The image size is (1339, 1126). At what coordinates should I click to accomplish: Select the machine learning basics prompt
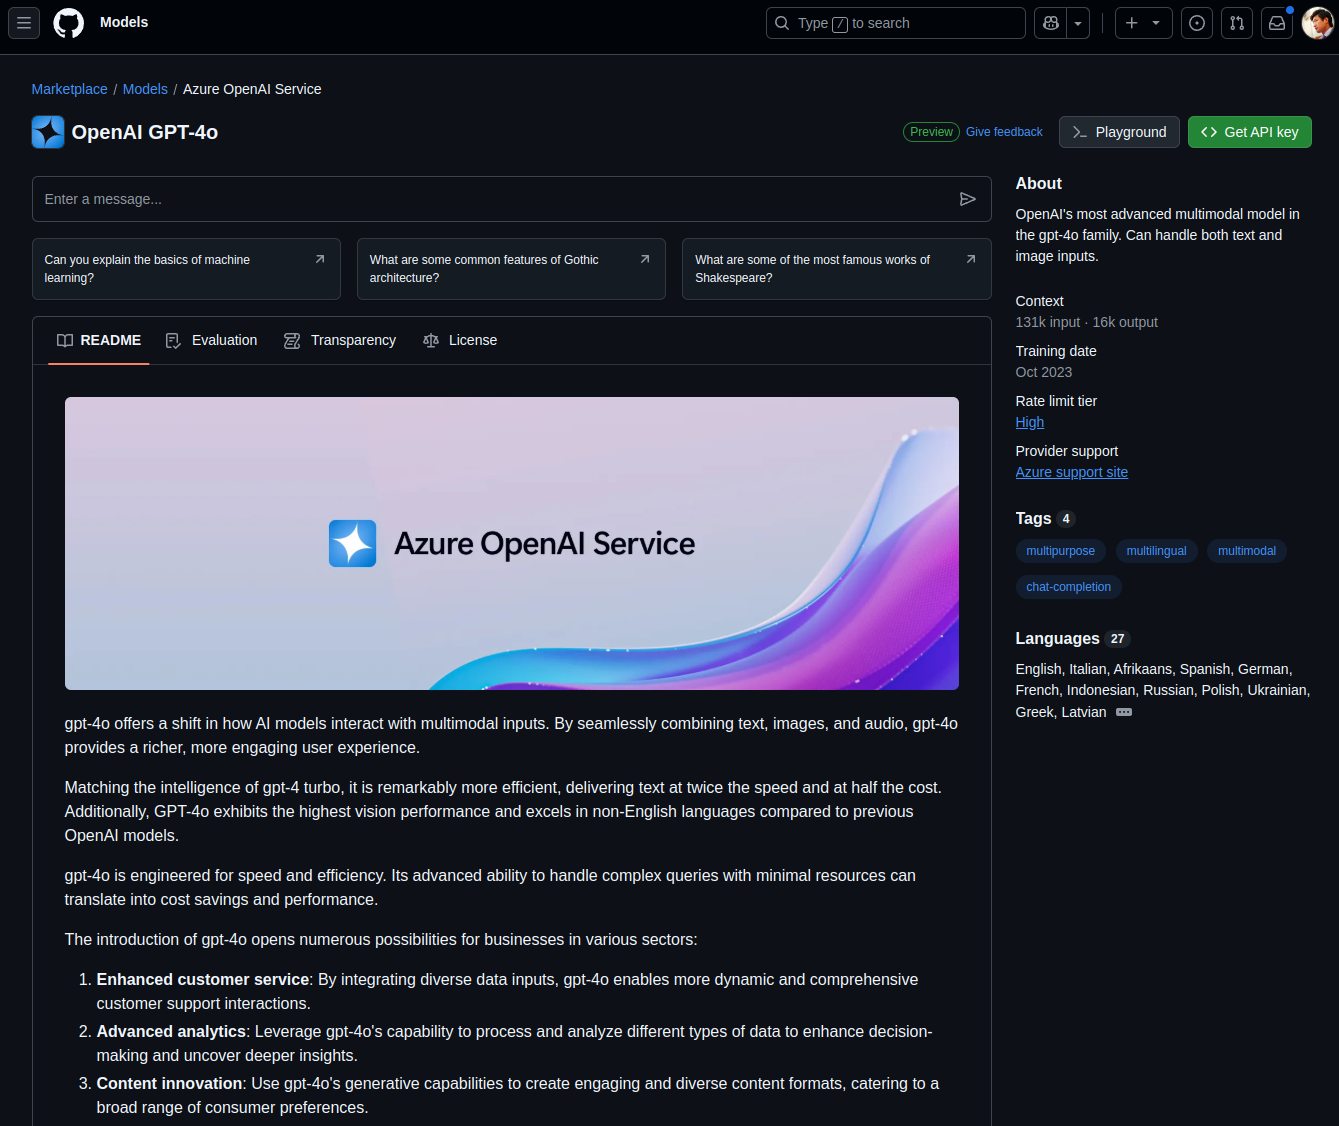pos(186,268)
